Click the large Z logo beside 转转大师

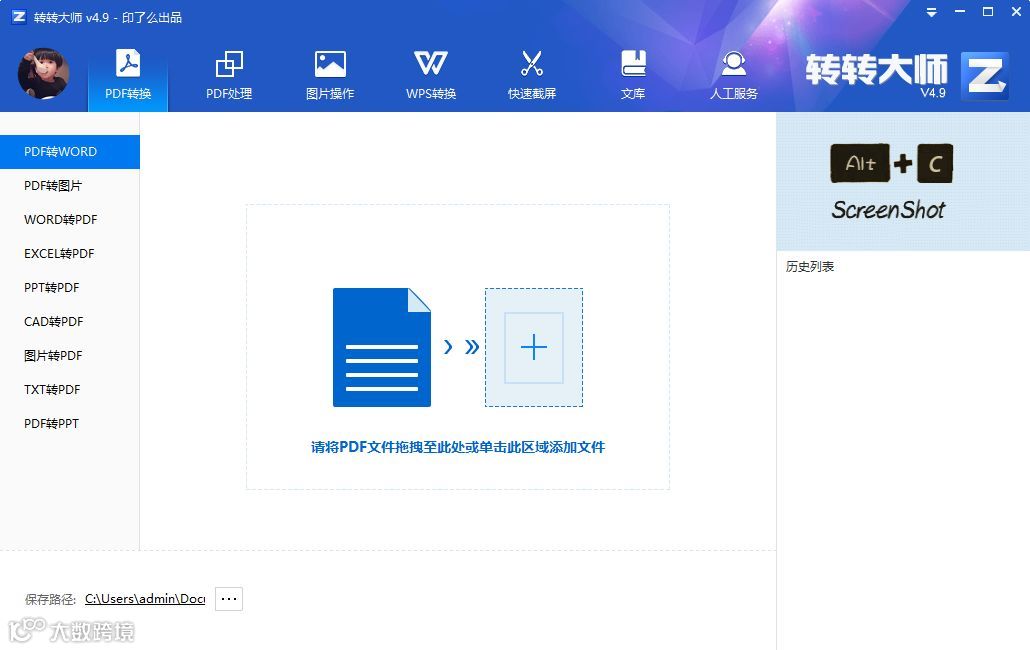point(984,76)
